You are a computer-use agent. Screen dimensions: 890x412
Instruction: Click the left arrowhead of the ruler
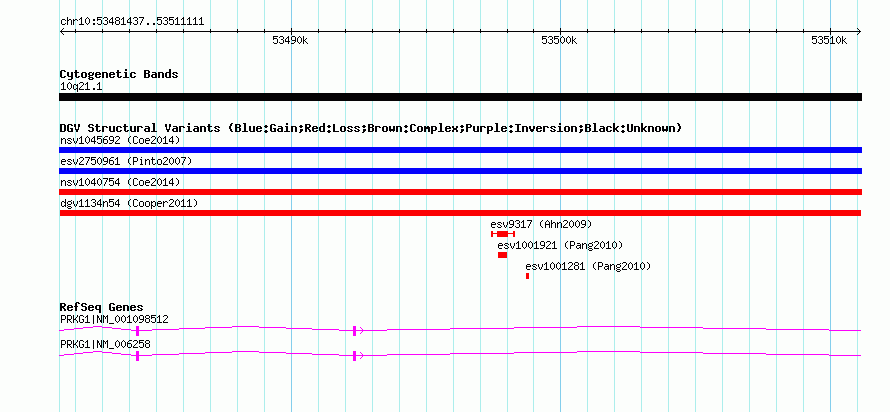(62, 32)
